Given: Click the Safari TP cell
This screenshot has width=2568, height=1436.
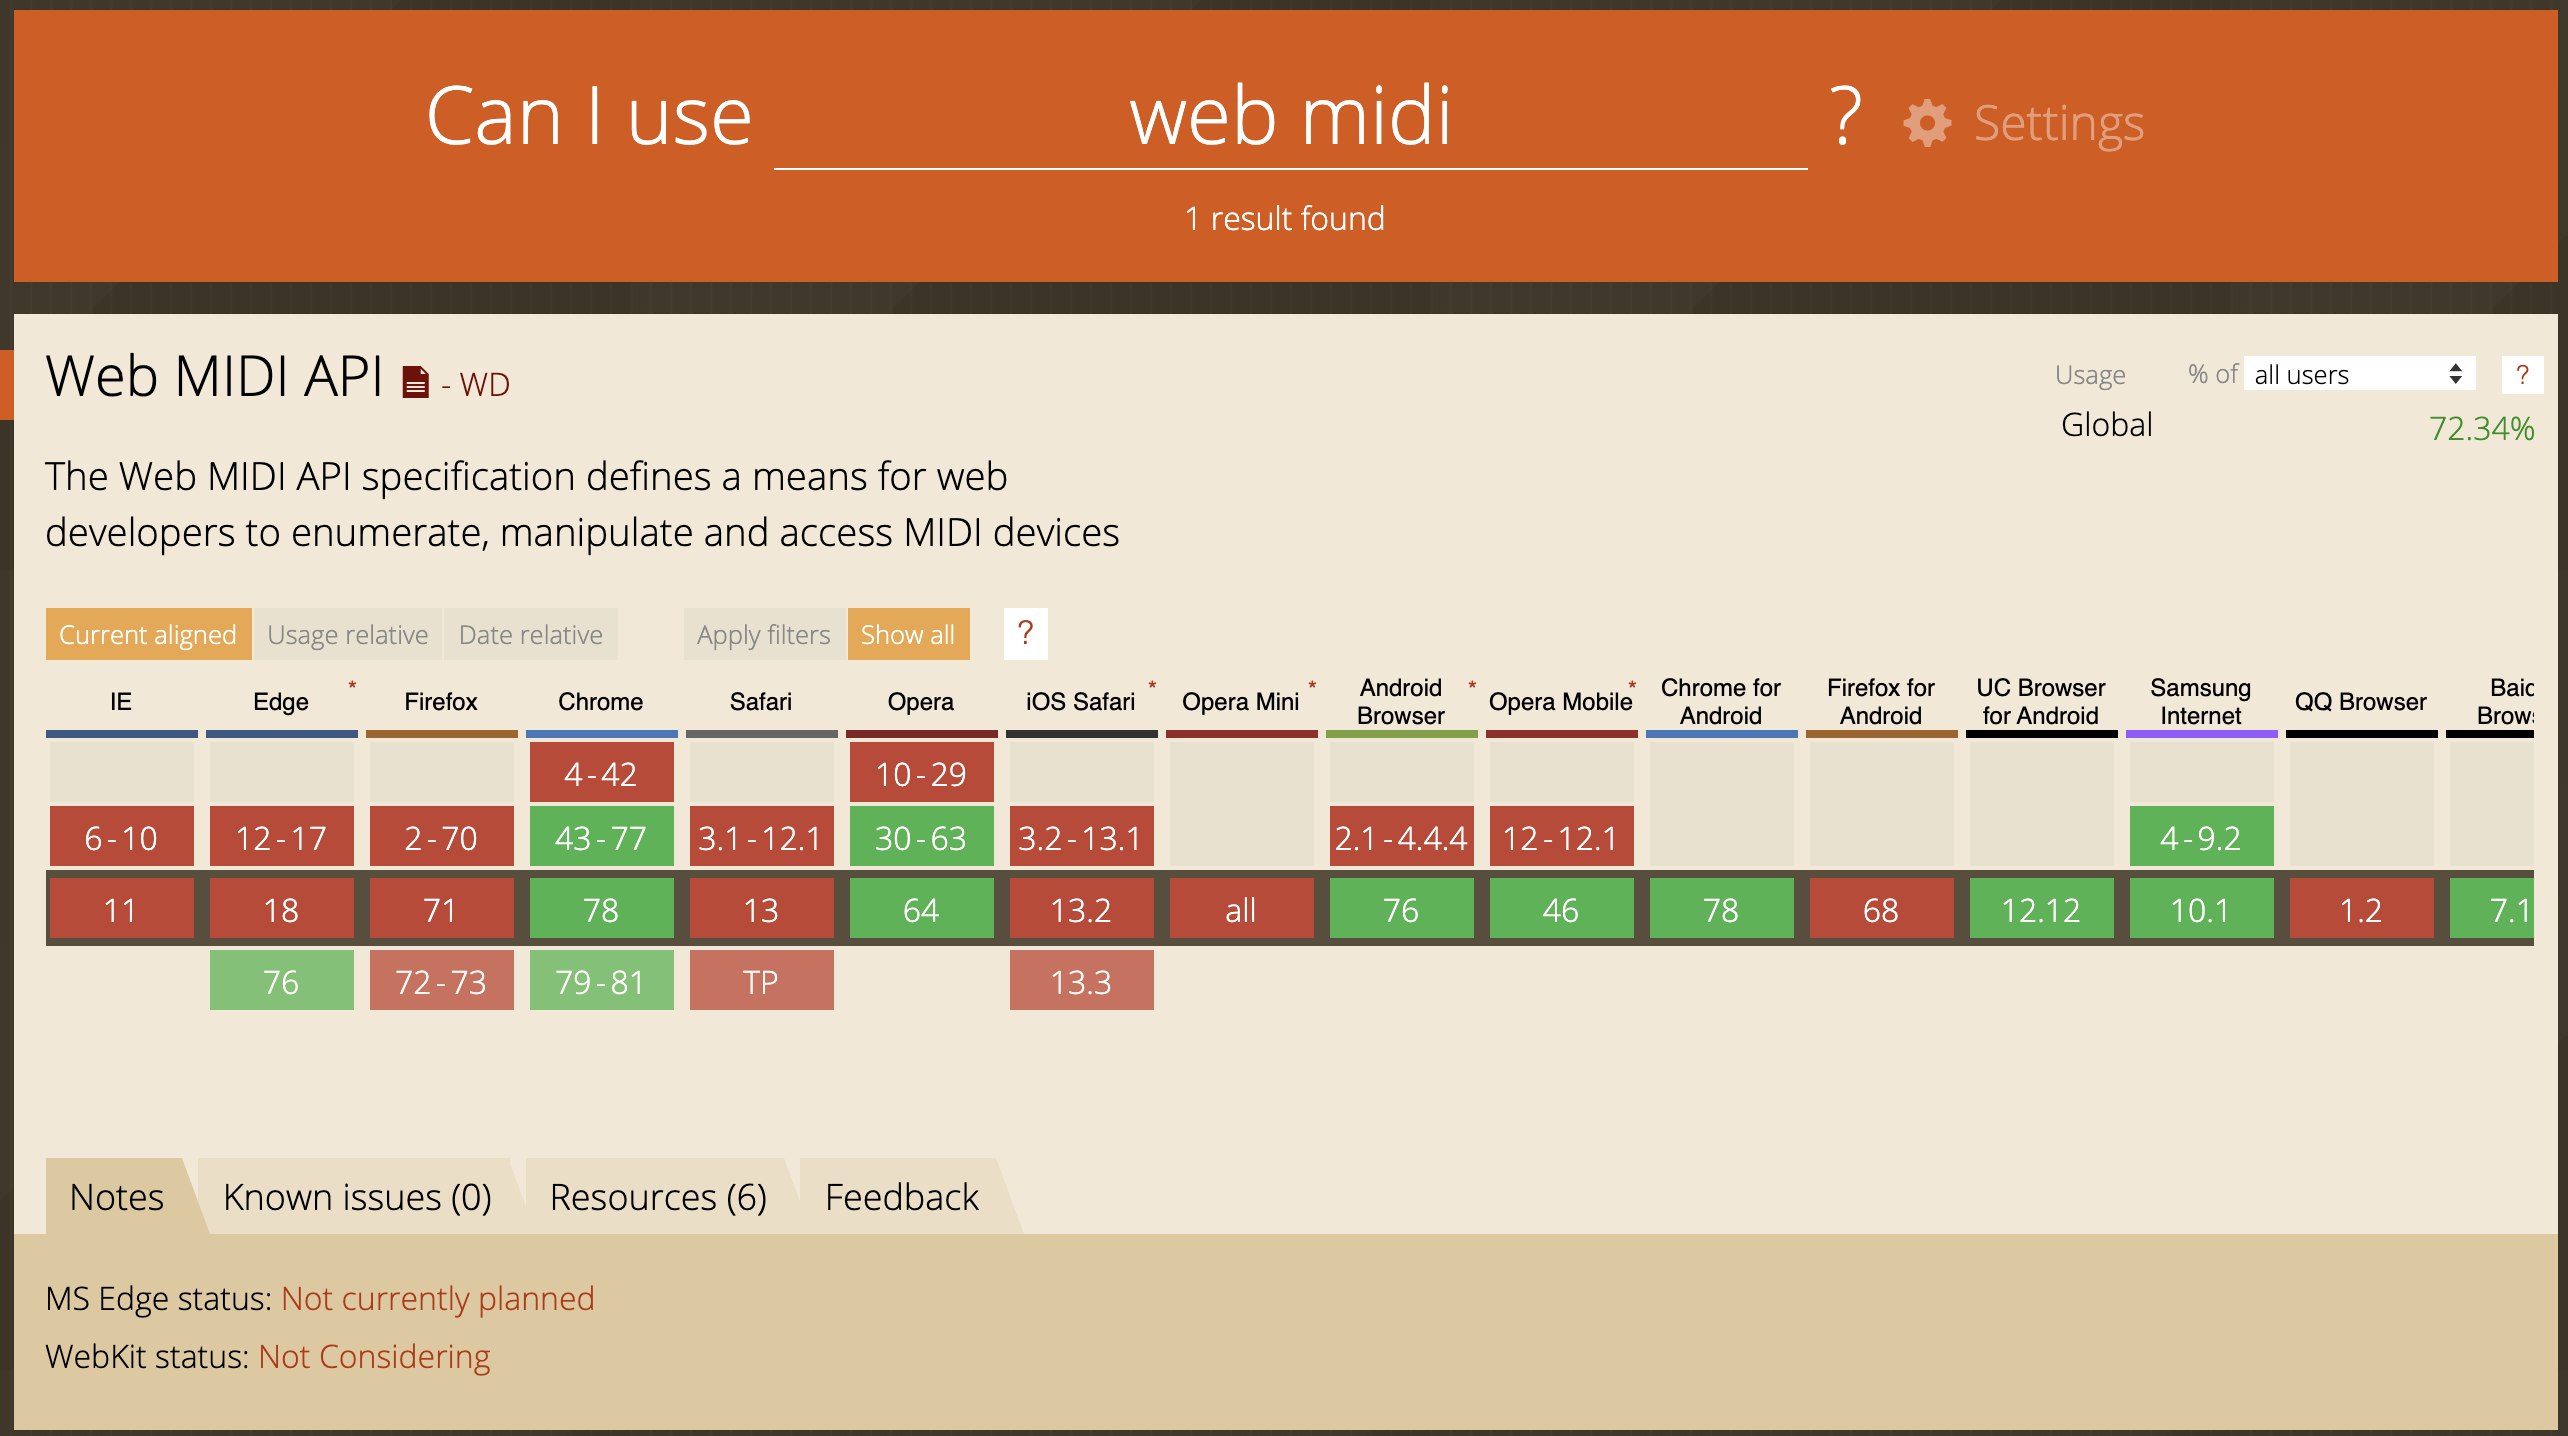Looking at the screenshot, I should pos(761,981).
